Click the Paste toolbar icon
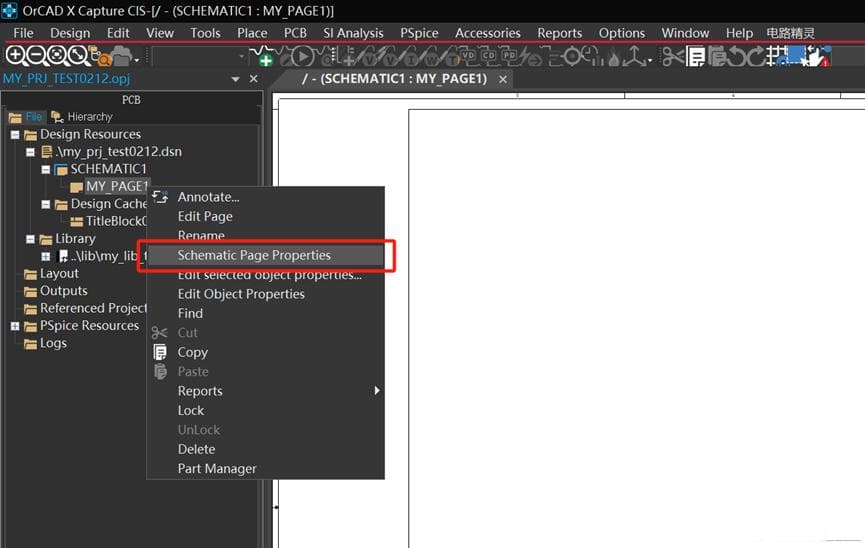 [718, 56]
